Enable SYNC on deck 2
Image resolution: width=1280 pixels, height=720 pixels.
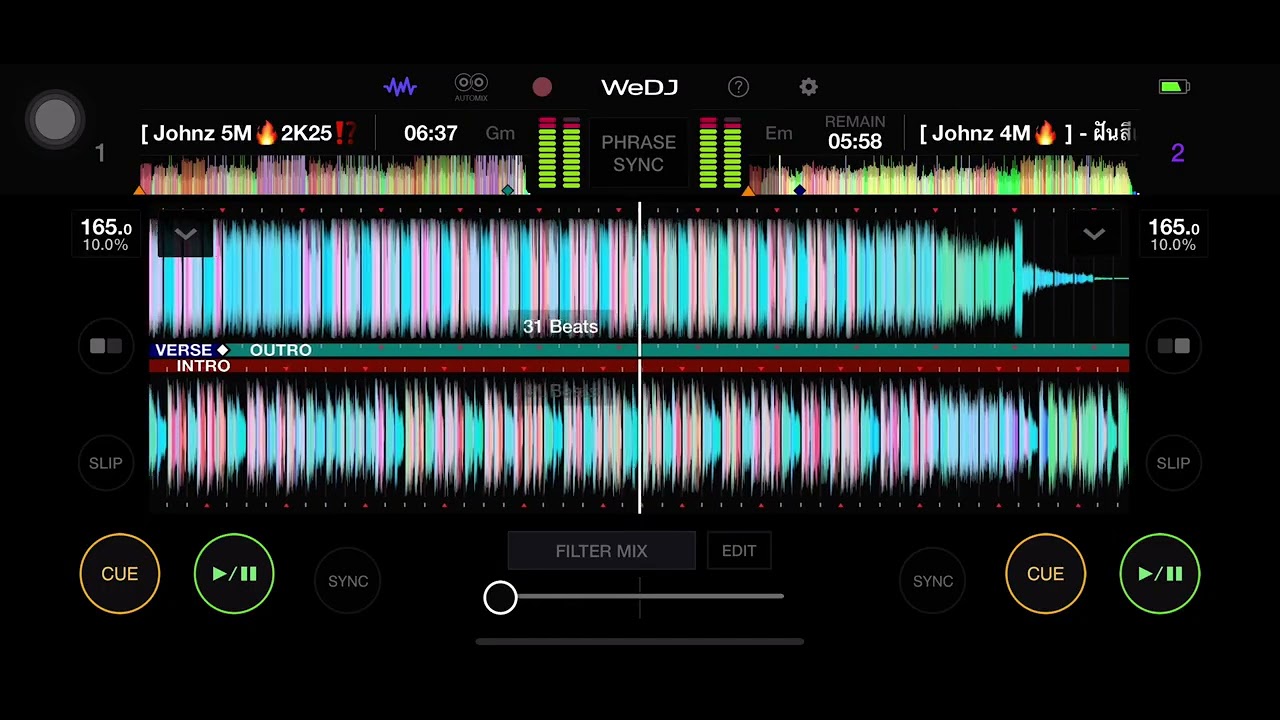[x=933, y=581]
